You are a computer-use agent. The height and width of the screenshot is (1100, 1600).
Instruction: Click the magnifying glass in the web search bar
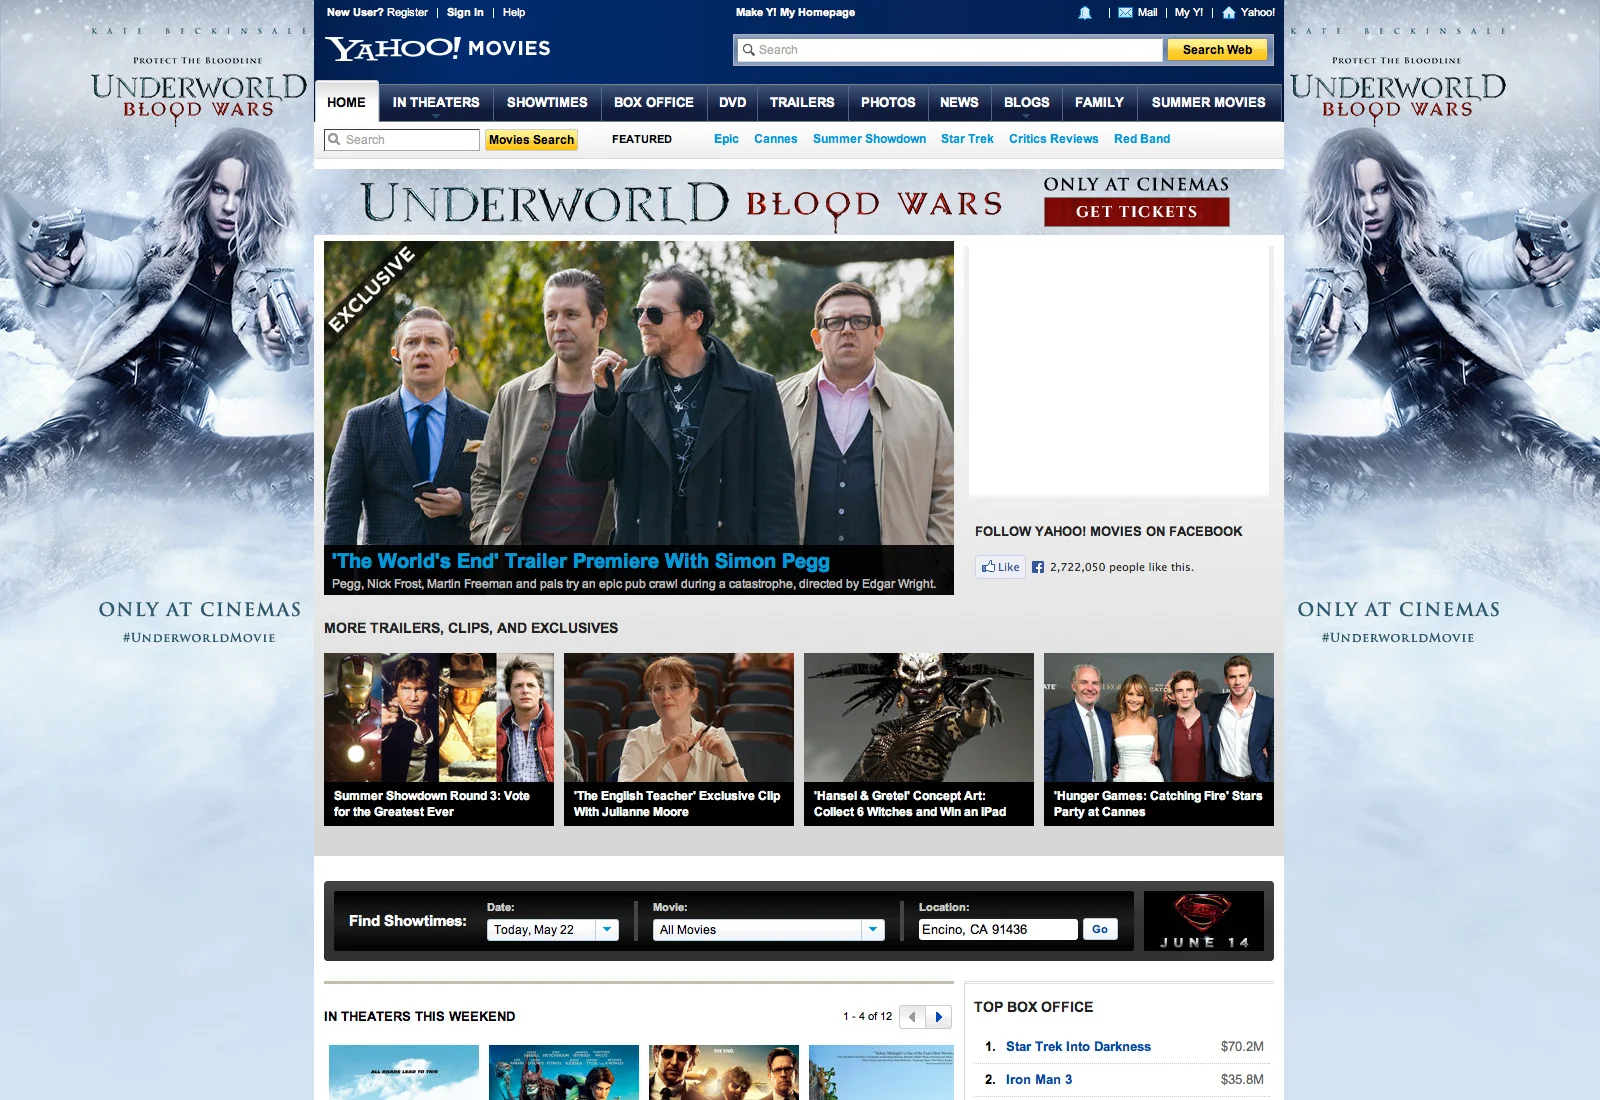tap(749, 49)
